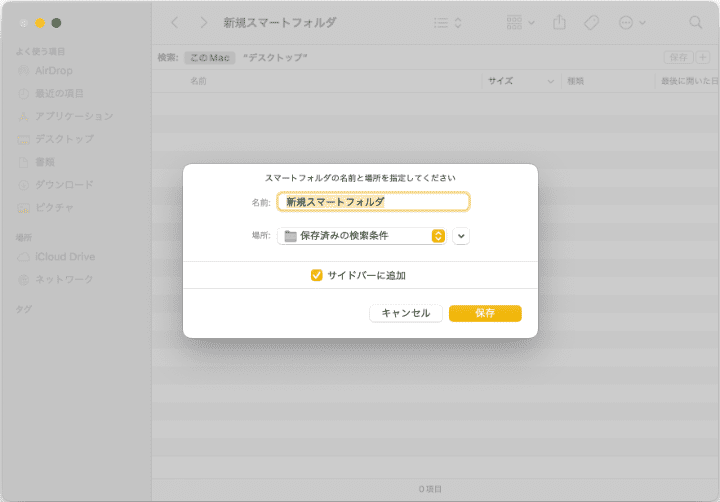The height and width of the screenshot is (502, 720).
Task: Open the grouping options icon
Action: tap(520, 22)
